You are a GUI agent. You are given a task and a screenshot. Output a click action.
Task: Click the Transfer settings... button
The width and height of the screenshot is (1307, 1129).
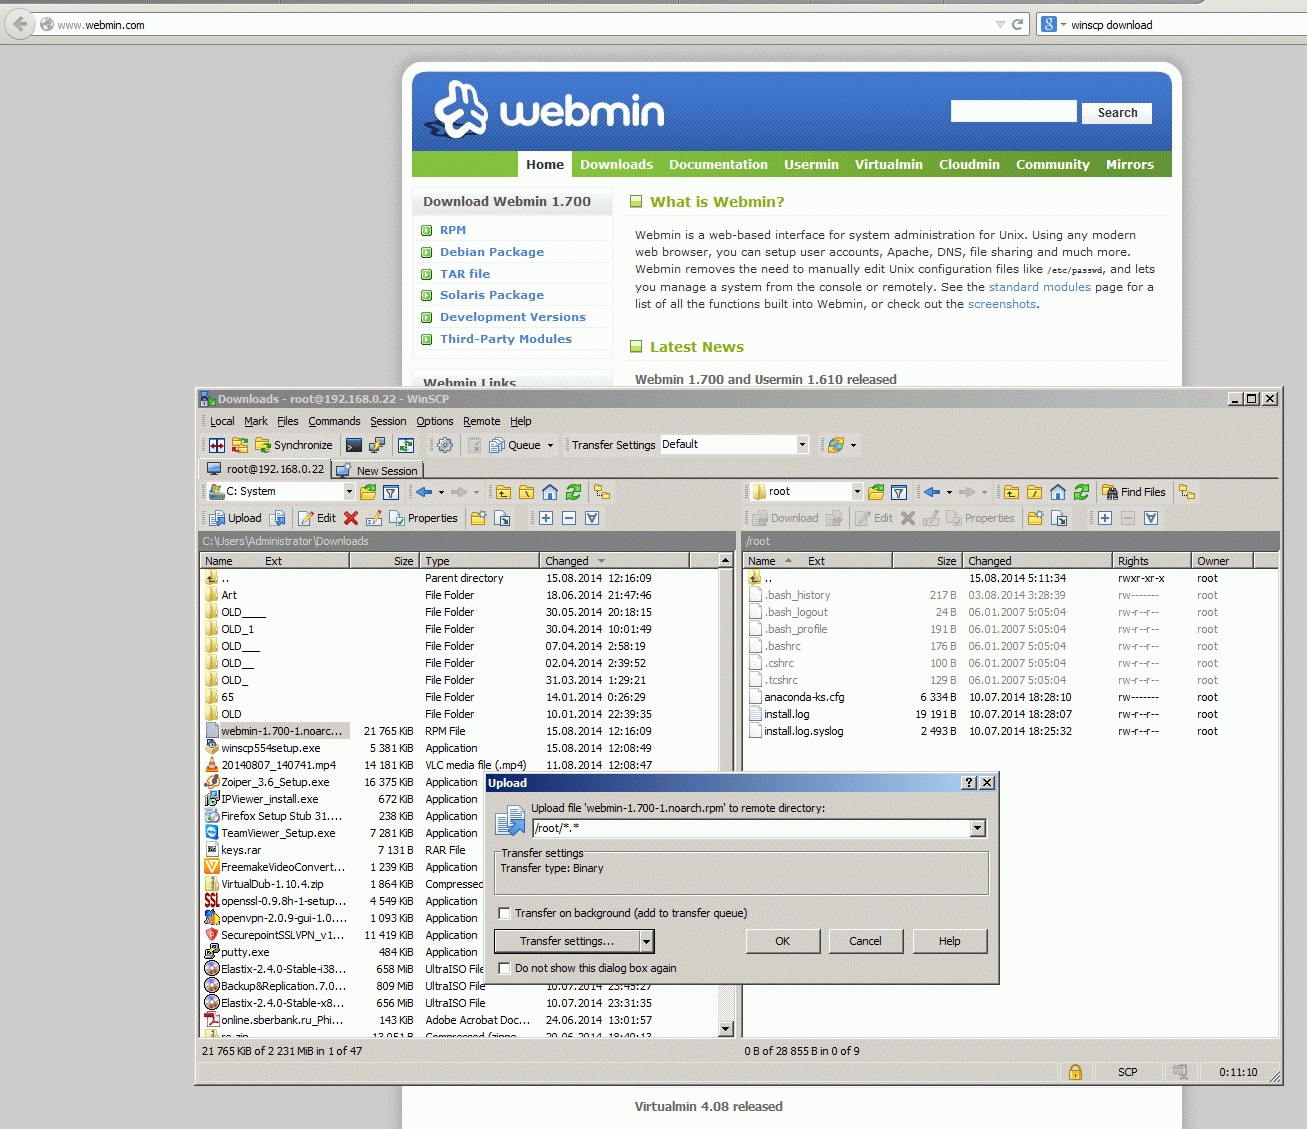click(x=567, y=941)
